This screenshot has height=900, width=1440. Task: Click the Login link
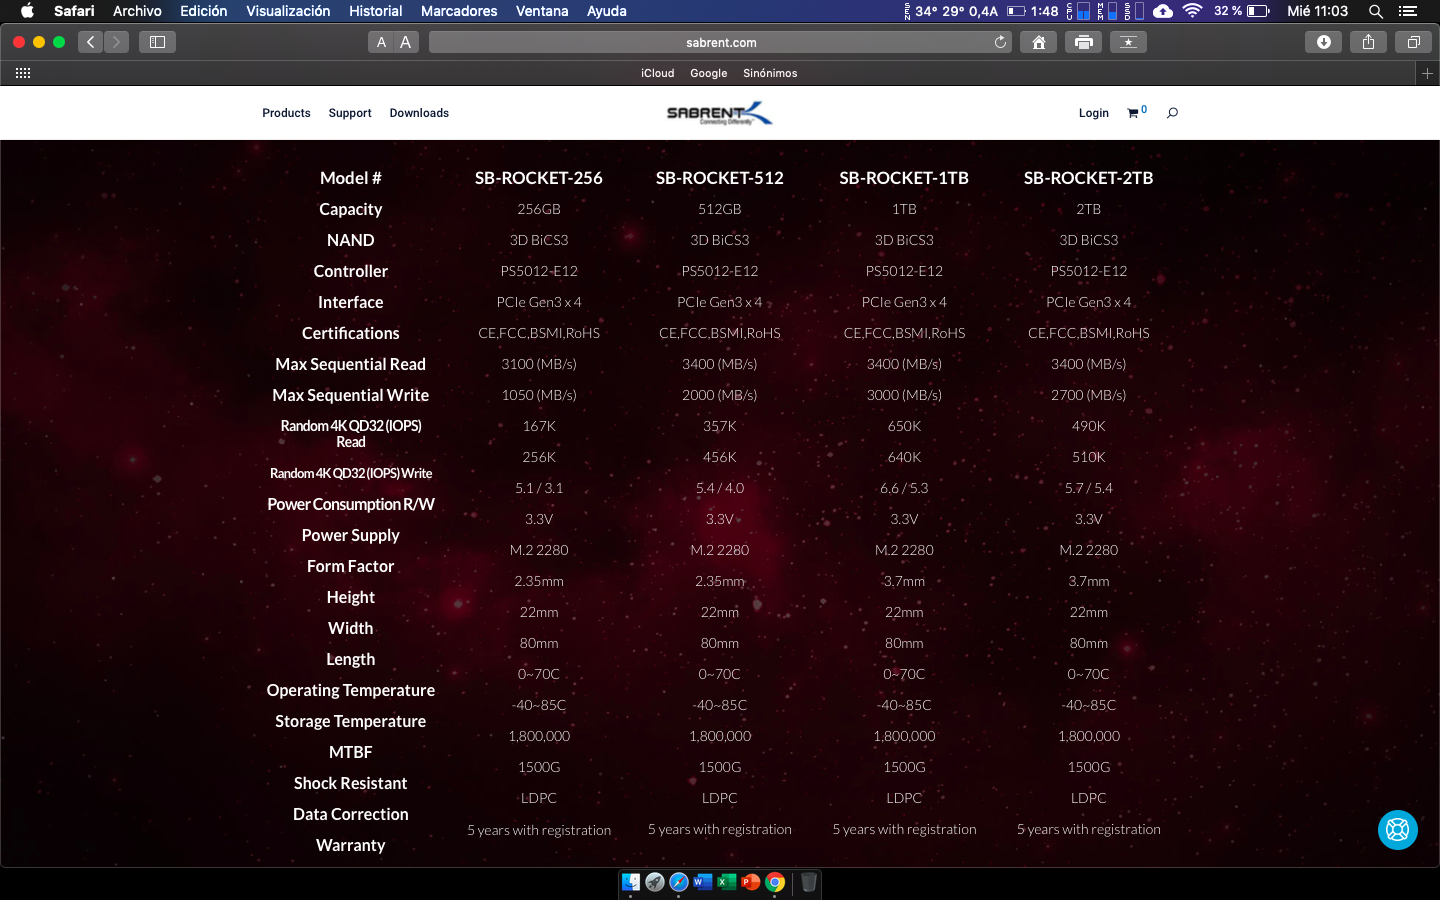pos(1093,113)
